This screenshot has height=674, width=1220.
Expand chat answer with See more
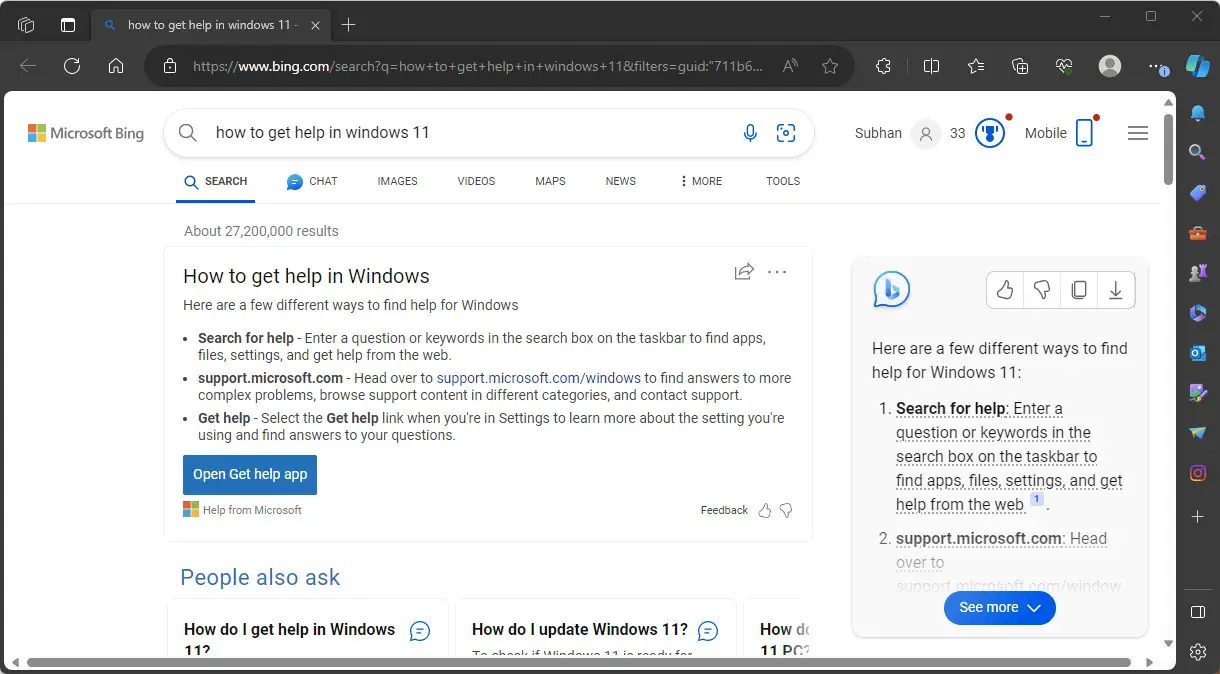pyautogui.click(x=1000, y=607)
